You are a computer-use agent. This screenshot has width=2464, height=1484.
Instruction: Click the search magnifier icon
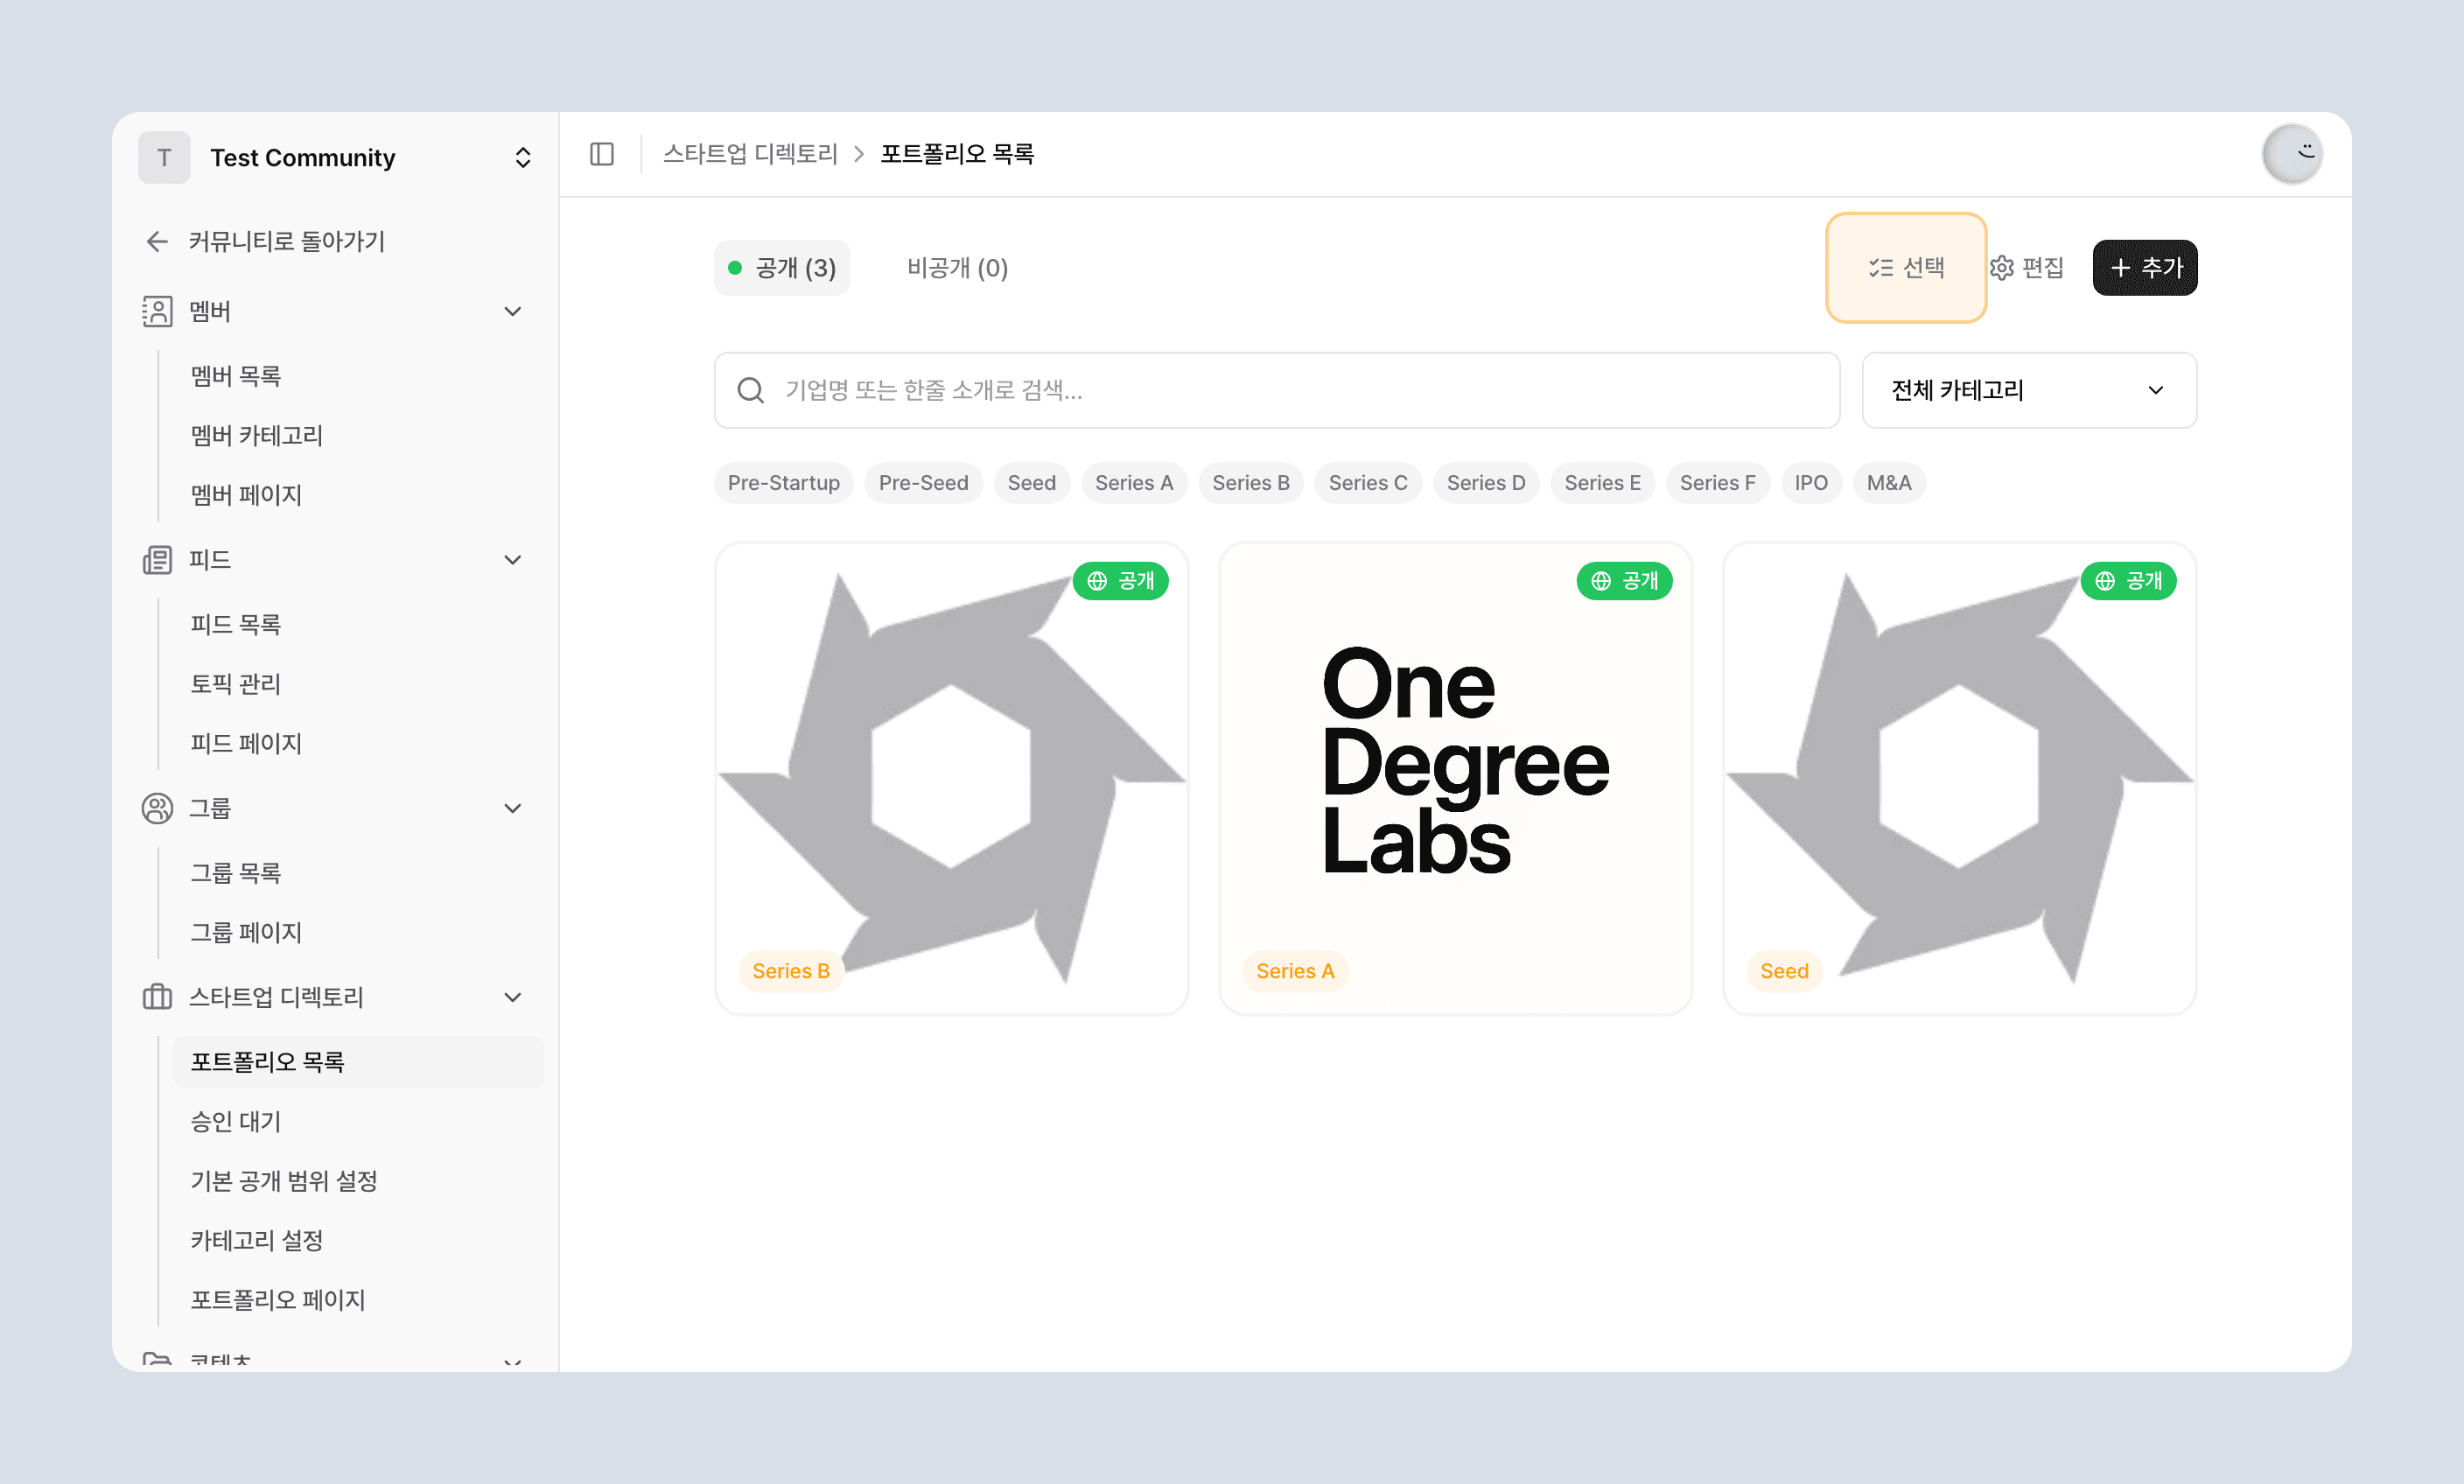click(x=750, y=390)
